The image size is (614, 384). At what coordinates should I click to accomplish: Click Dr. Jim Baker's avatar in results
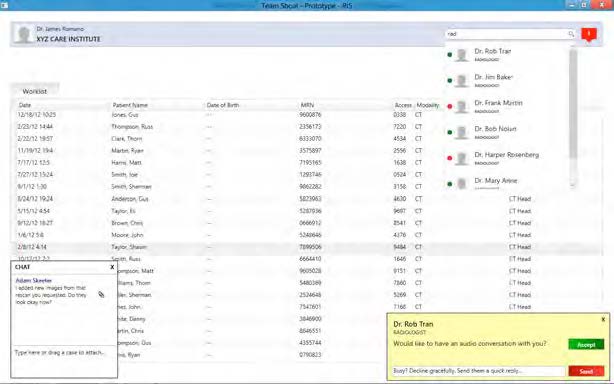[462, 81]
